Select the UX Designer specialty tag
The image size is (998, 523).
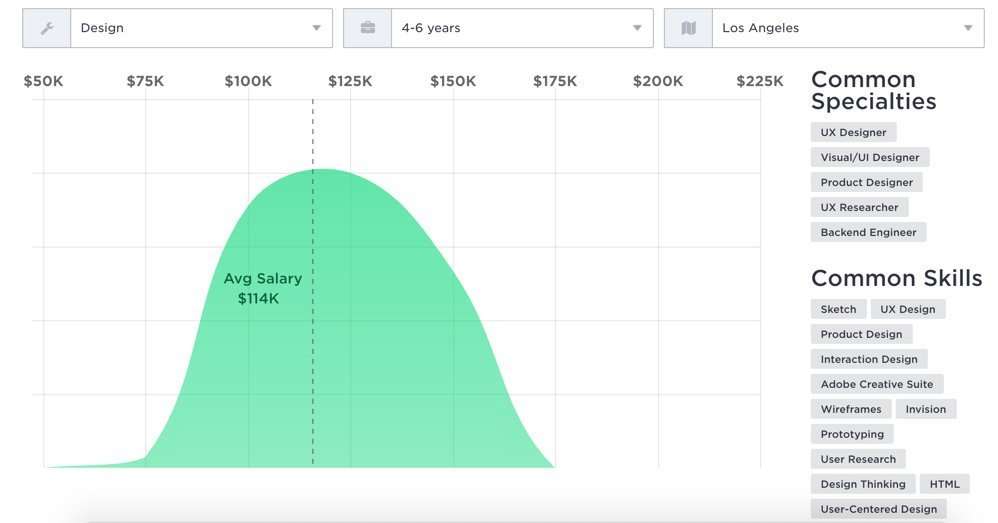click(854, 132)
